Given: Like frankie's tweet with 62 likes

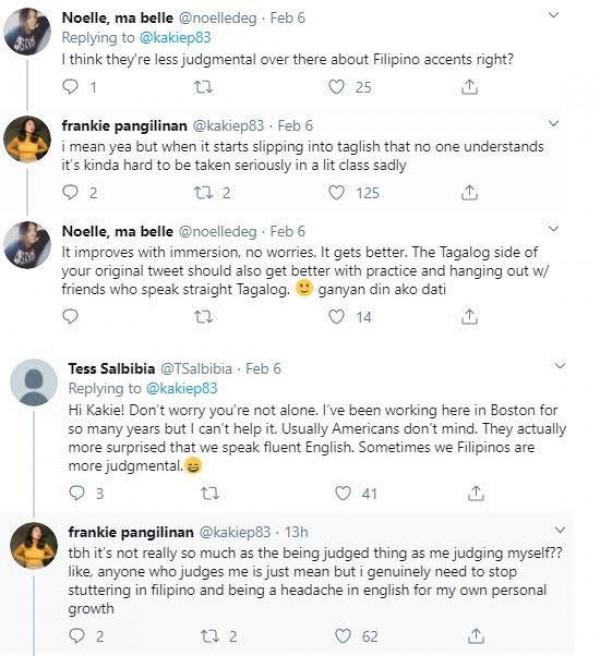Looking at the screenshot, I should click(x=345, y=635).
